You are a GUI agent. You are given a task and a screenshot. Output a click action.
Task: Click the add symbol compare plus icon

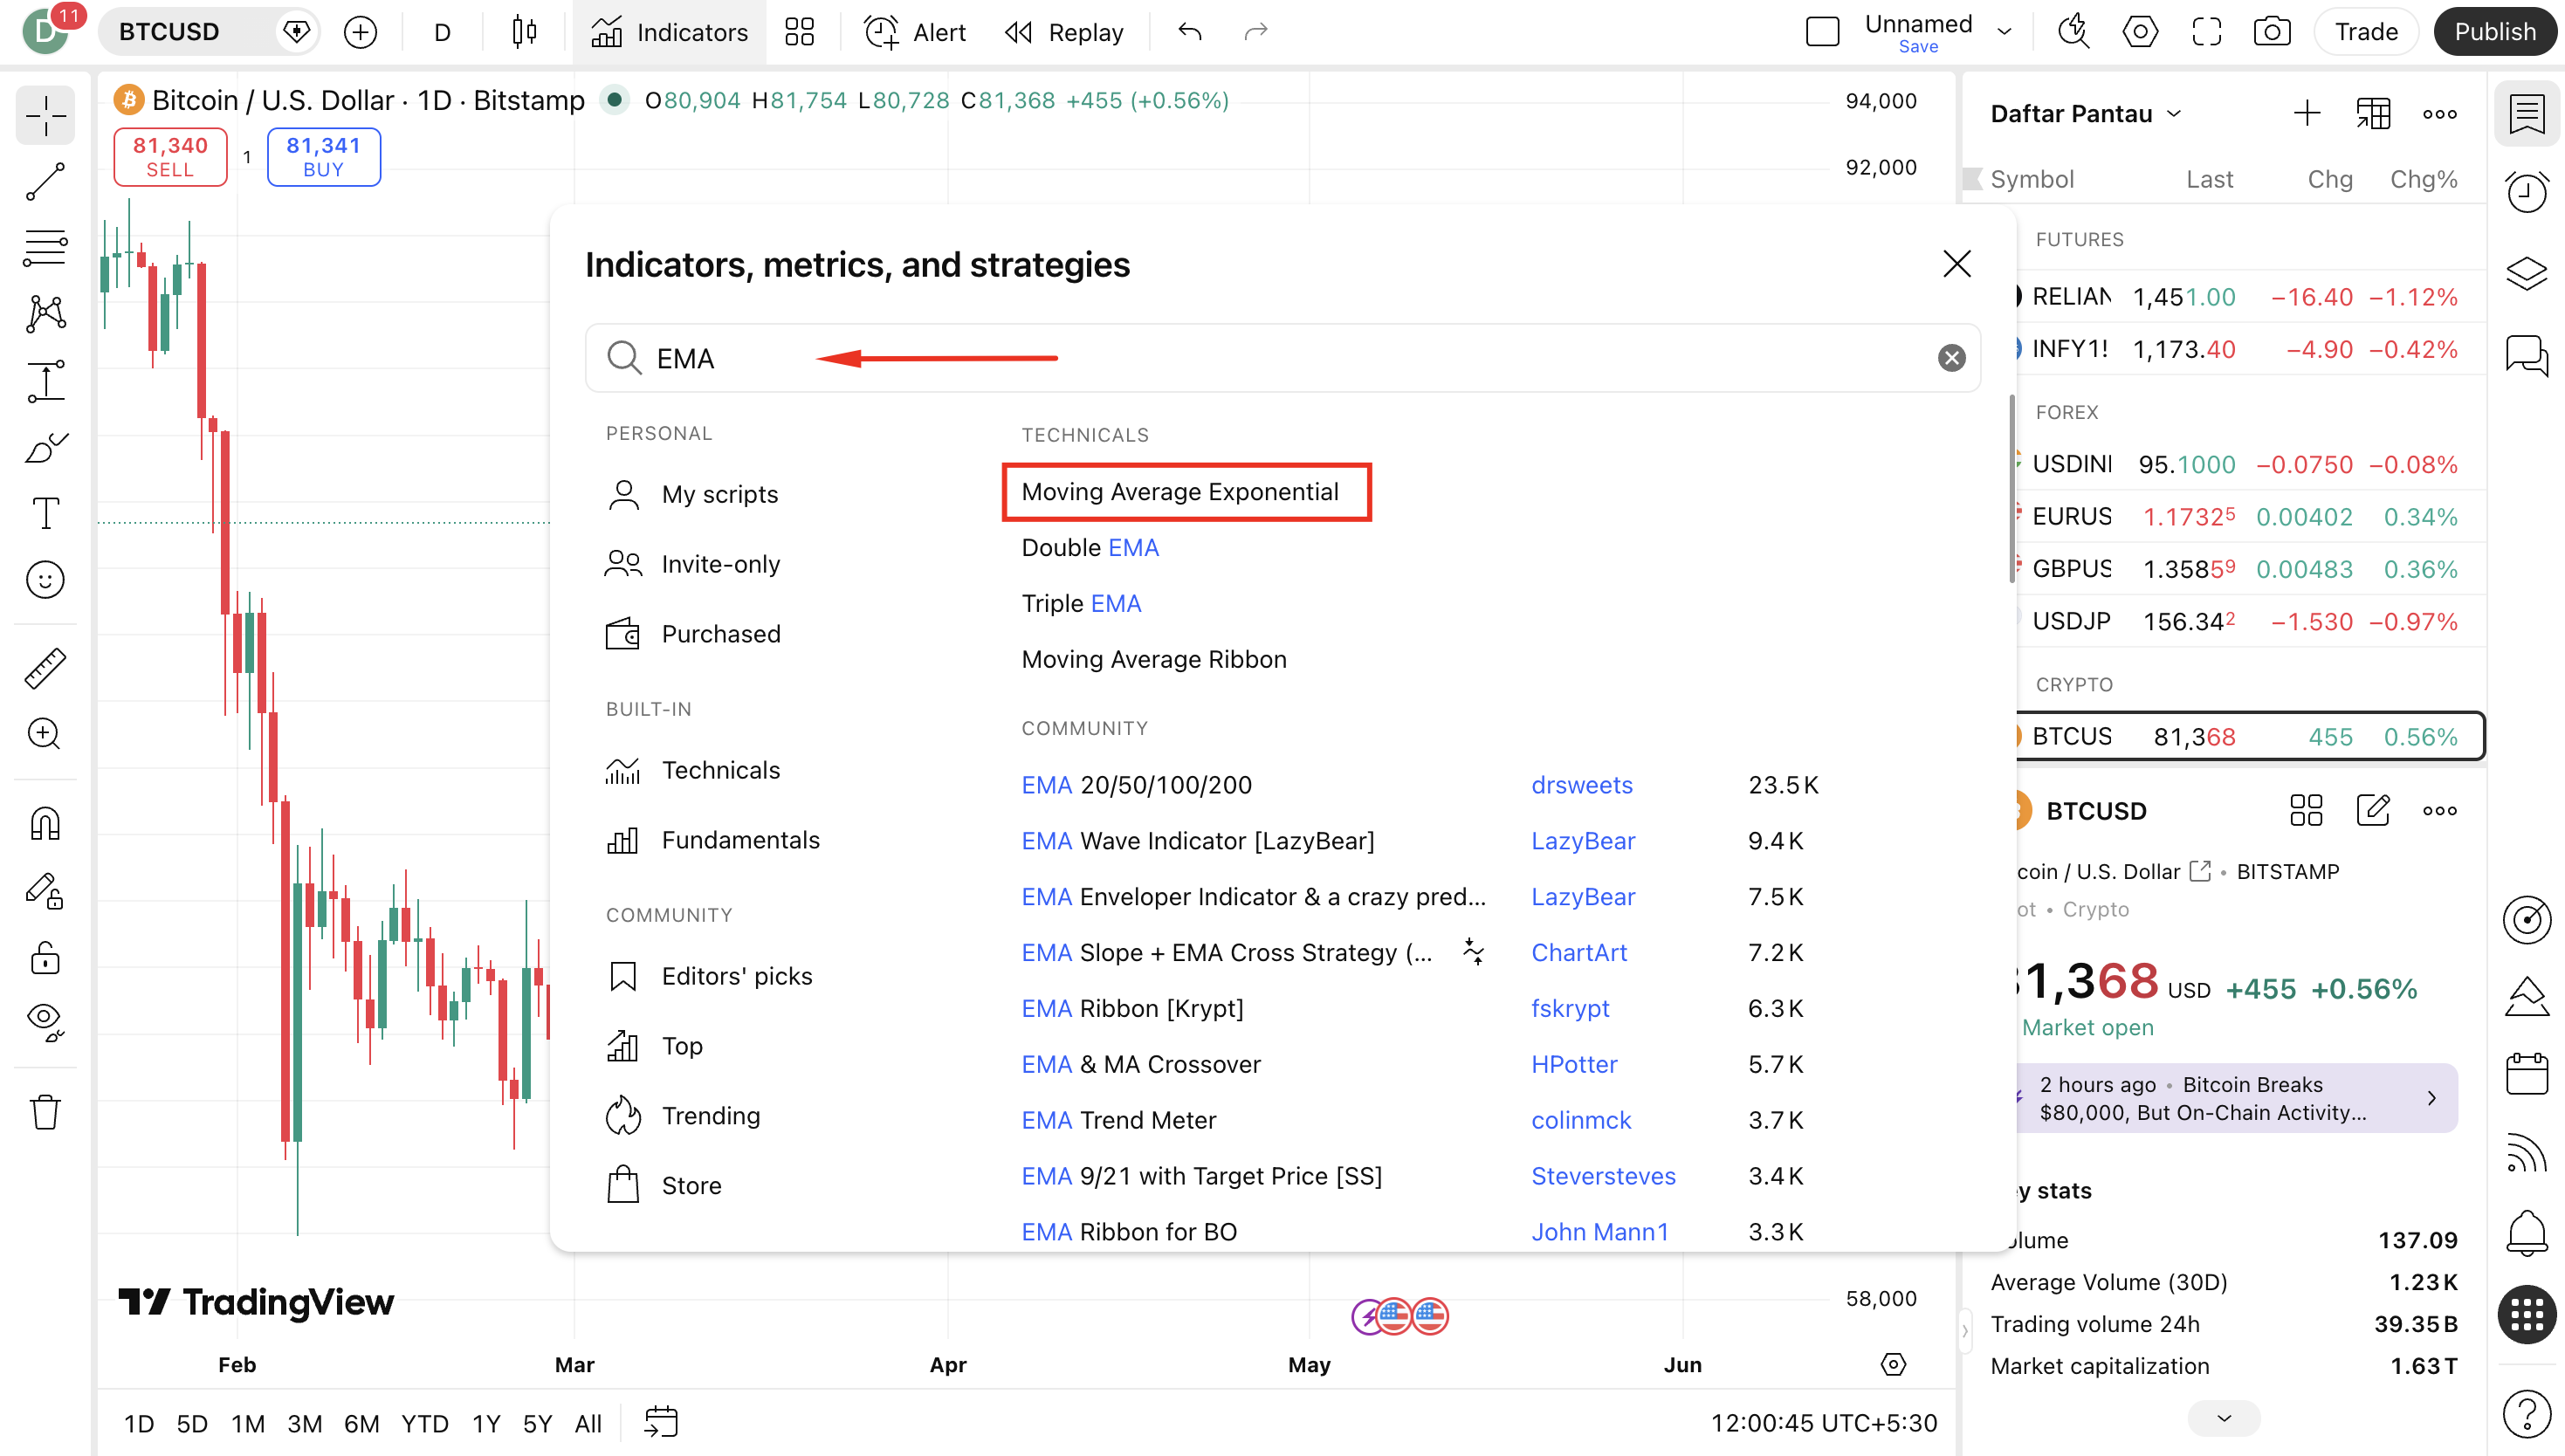360,32
